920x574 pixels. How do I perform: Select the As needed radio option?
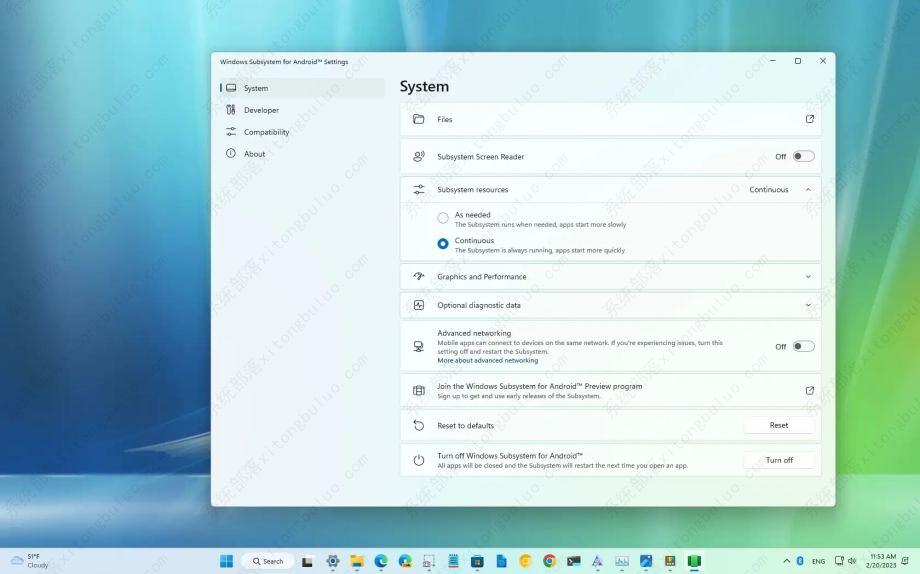point(443,218)
